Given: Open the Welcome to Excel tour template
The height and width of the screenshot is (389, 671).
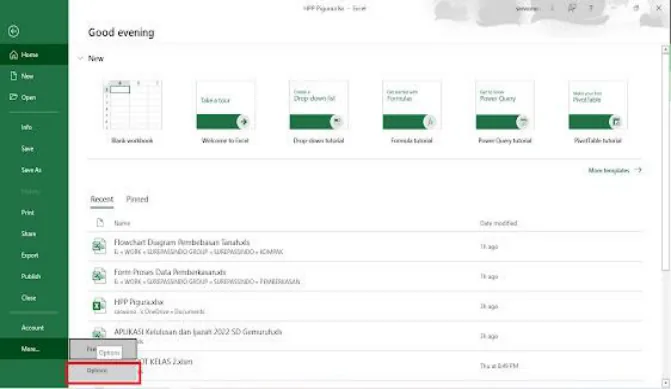Looking at the screenshot, I should (x=225, y=111).
